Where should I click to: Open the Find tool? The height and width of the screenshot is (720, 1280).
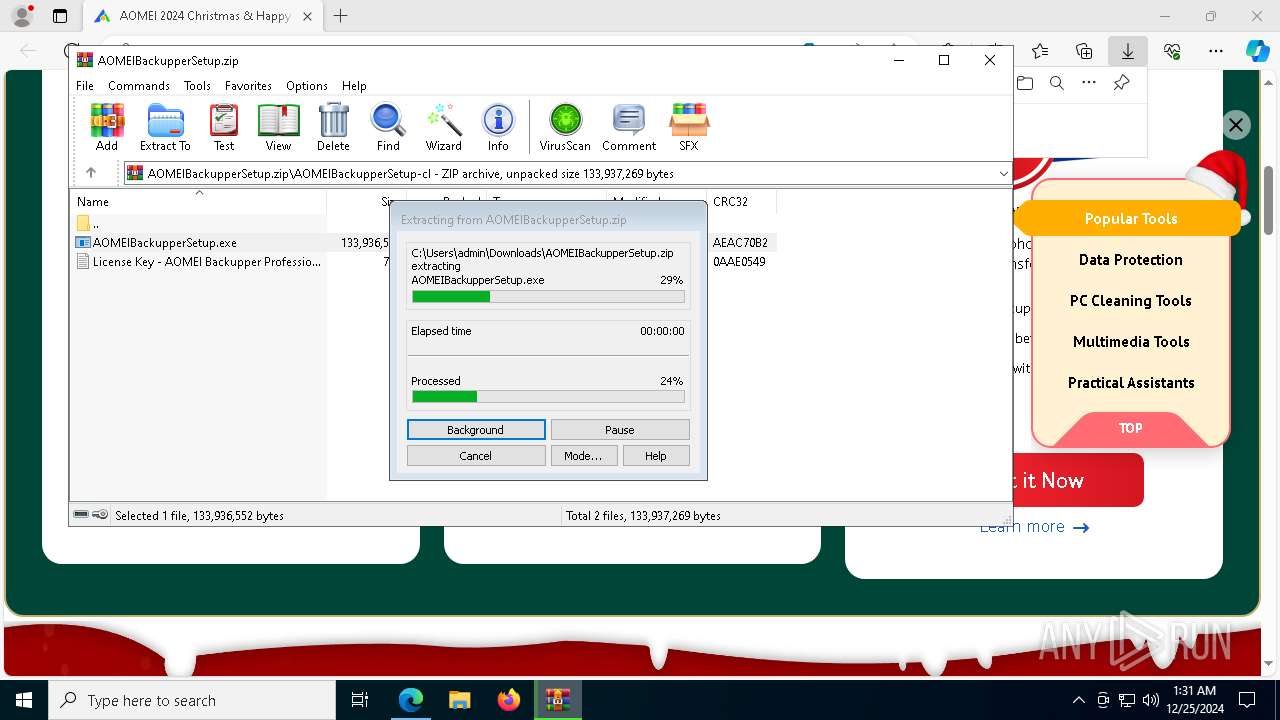point(388,127)
